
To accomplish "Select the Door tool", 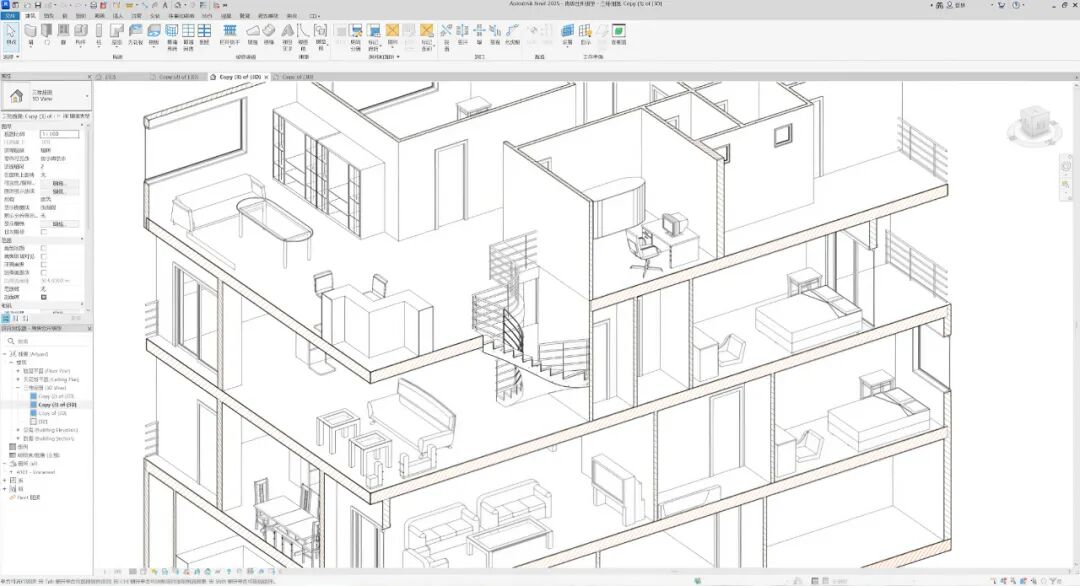I will pyautogui.click(x=47, y=34).
